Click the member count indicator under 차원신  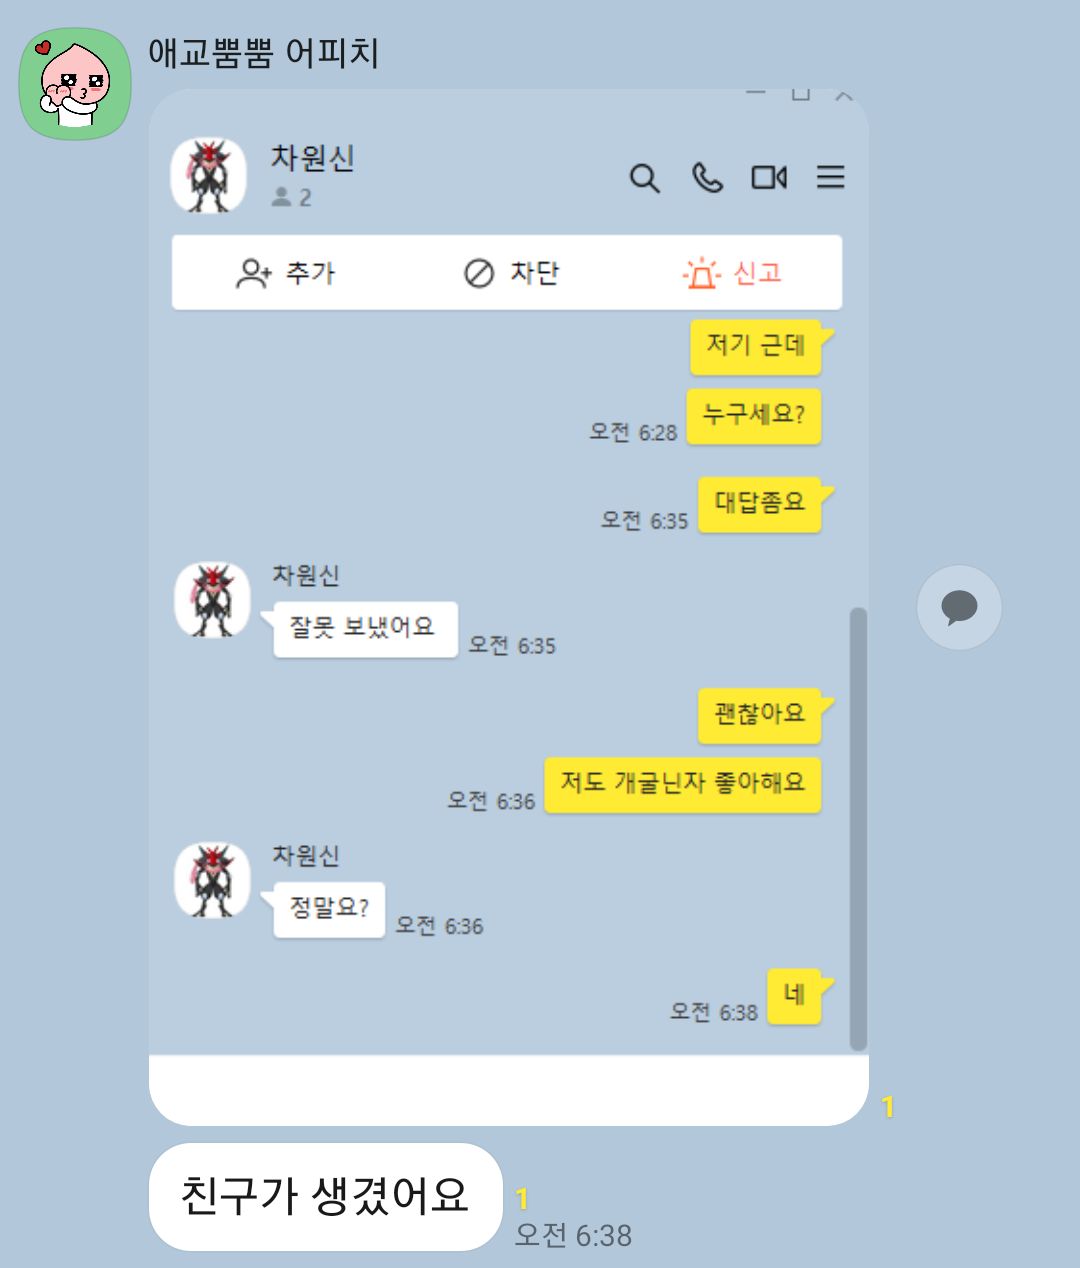point(291,198)
